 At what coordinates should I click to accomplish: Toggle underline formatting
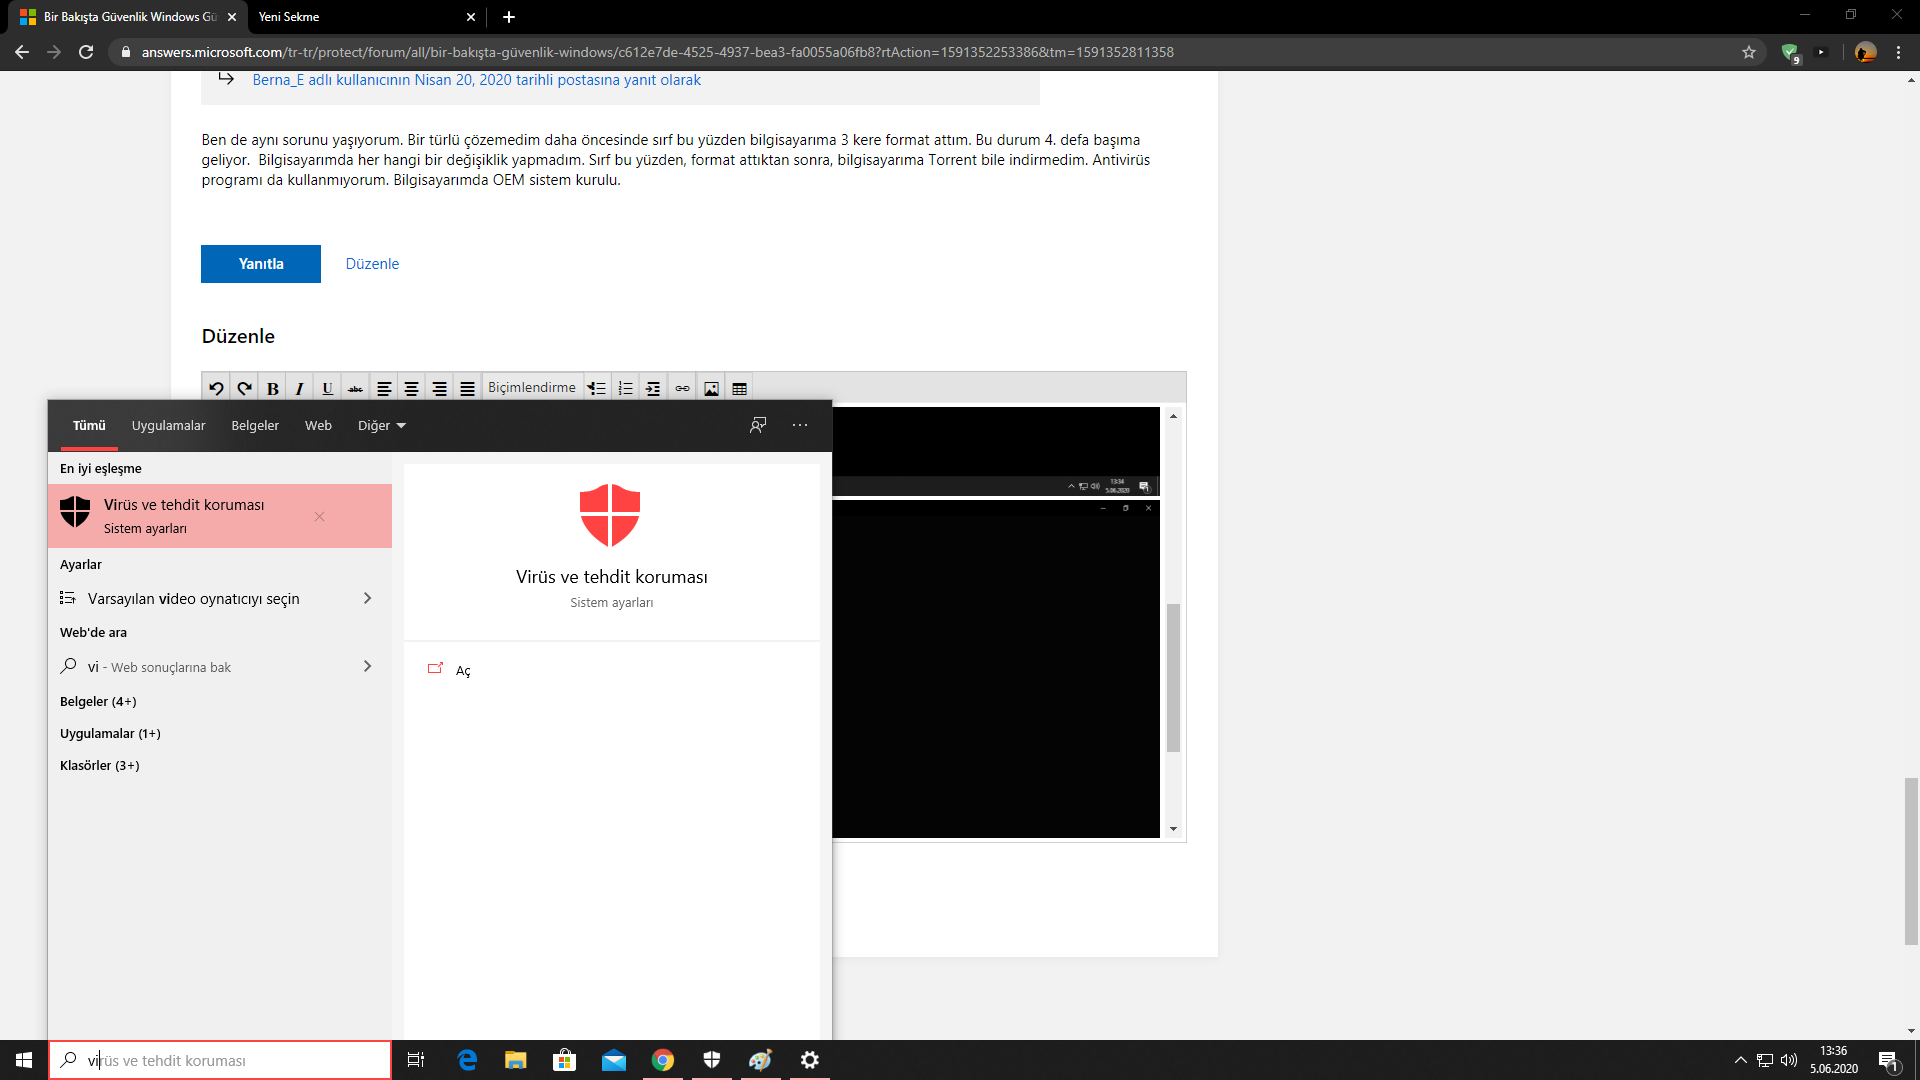click(x=327, y=389)
